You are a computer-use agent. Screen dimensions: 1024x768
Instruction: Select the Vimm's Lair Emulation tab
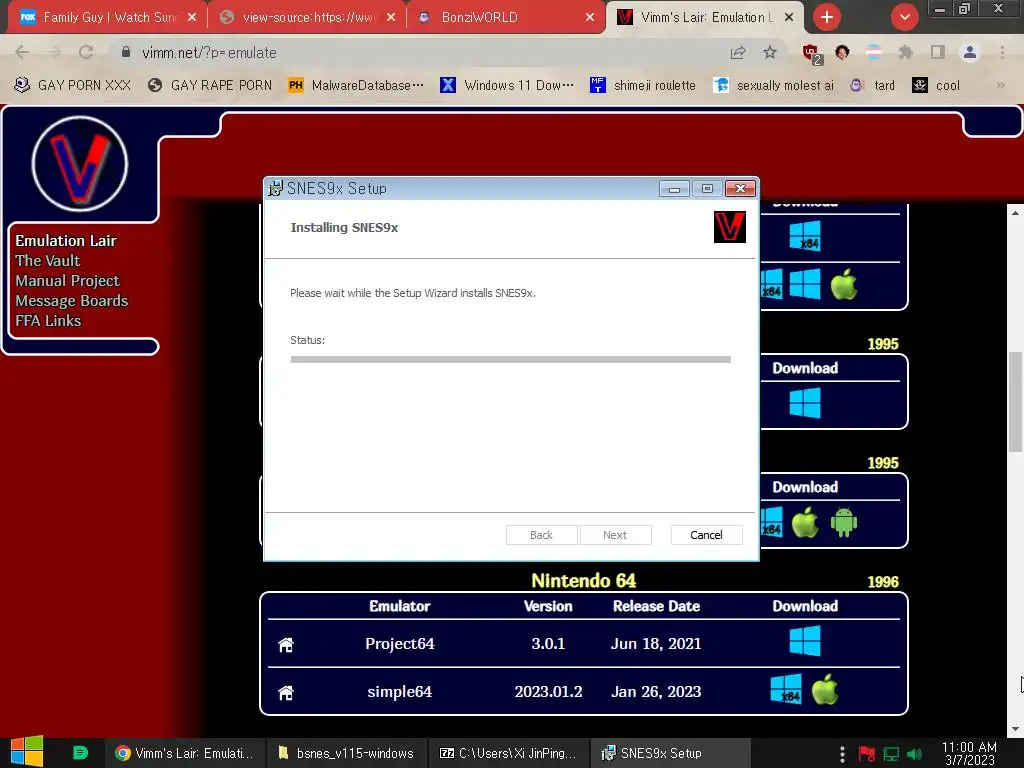point(703,17)
